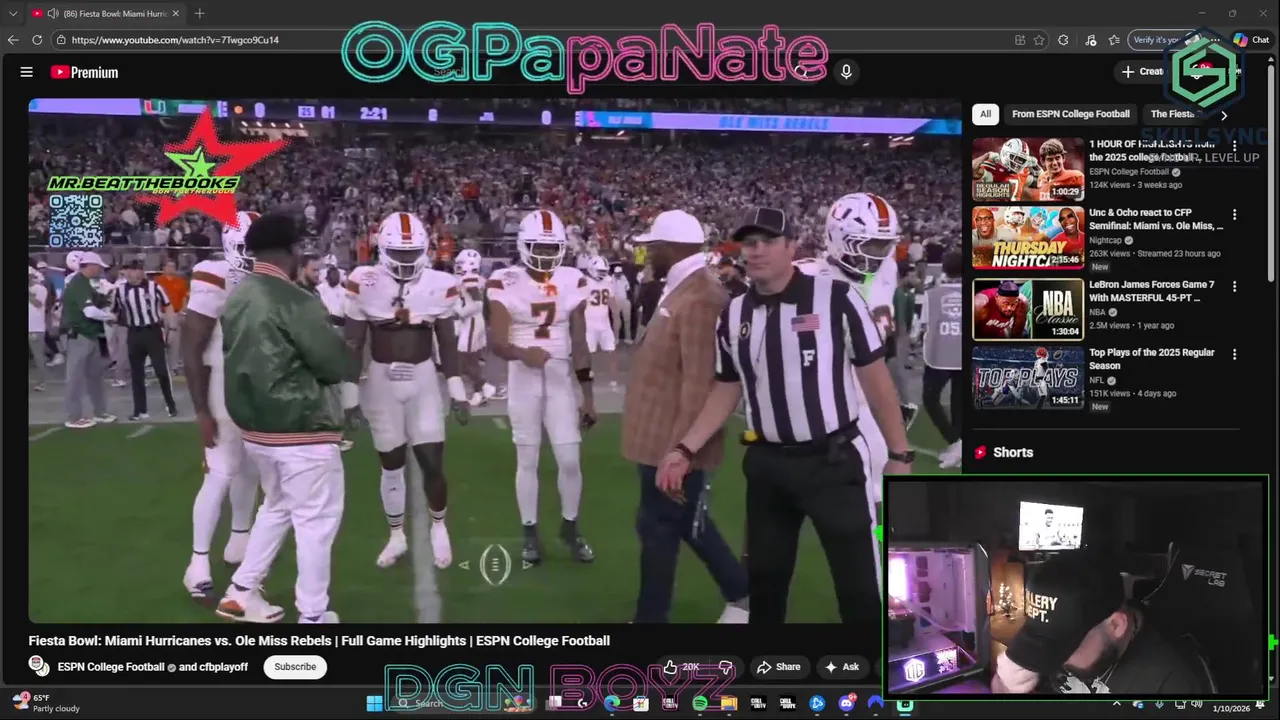Open options menu for LeBron James video
1280x720 pixels.
tap(1234, 286)
